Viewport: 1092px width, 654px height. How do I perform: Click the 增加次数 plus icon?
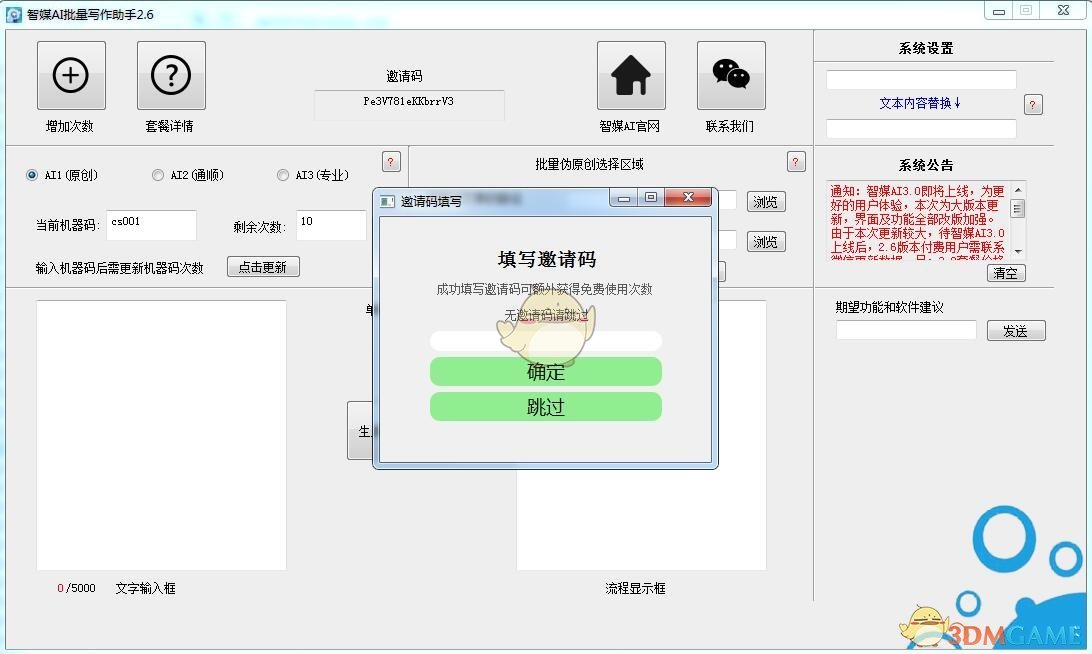tap(71, 75)
